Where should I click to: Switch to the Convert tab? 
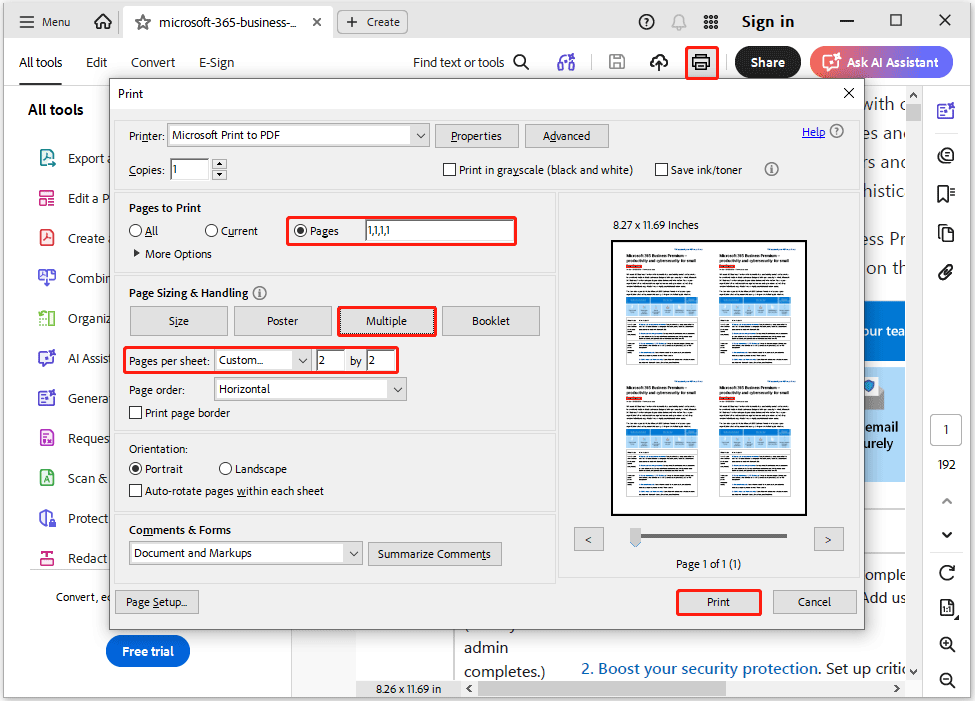(152, 62)
